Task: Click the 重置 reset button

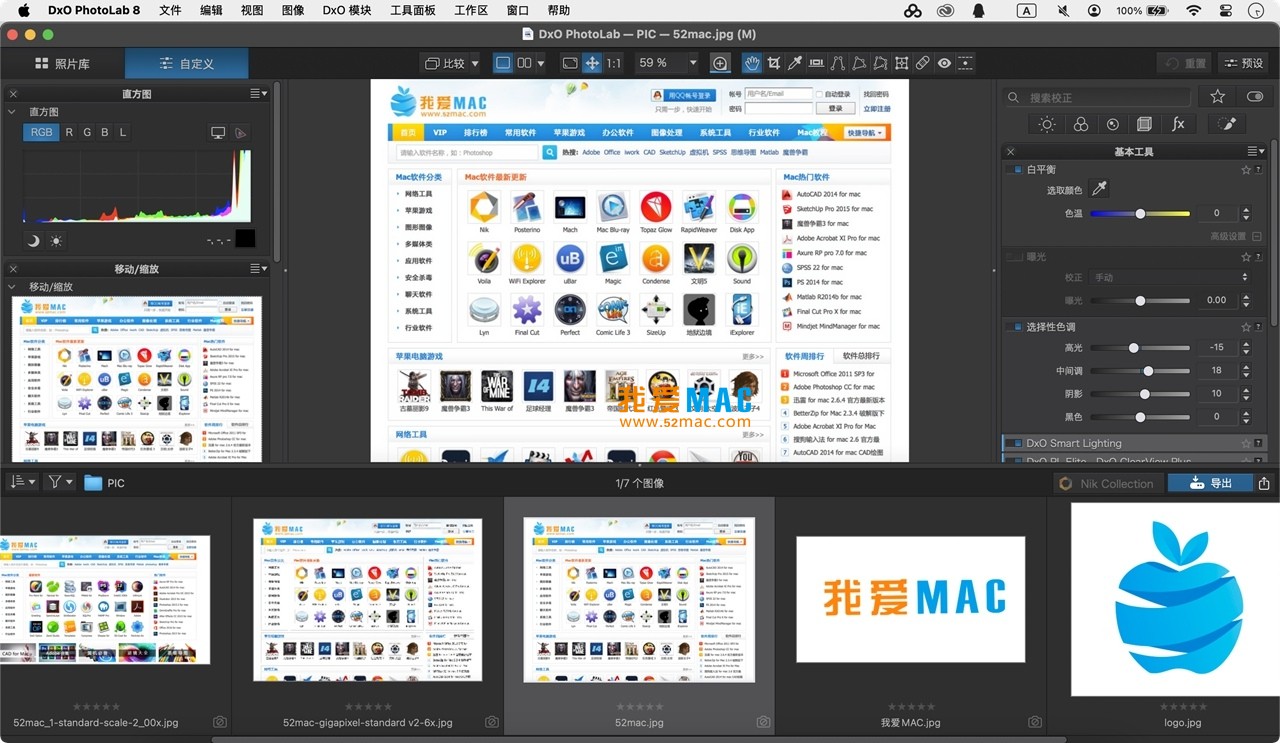Action: point(1185,63)
